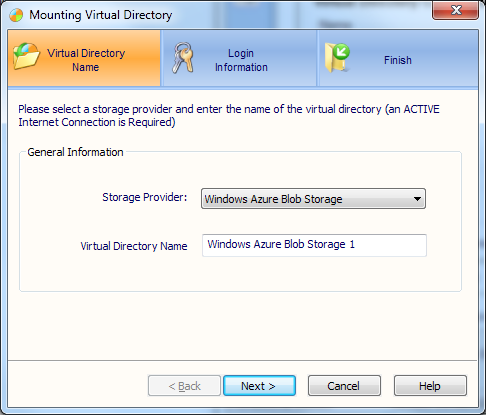The image size is (486, 415).
Task: Switch to the Virtual Directory Name step tab
Action: (x=84, y=58)
